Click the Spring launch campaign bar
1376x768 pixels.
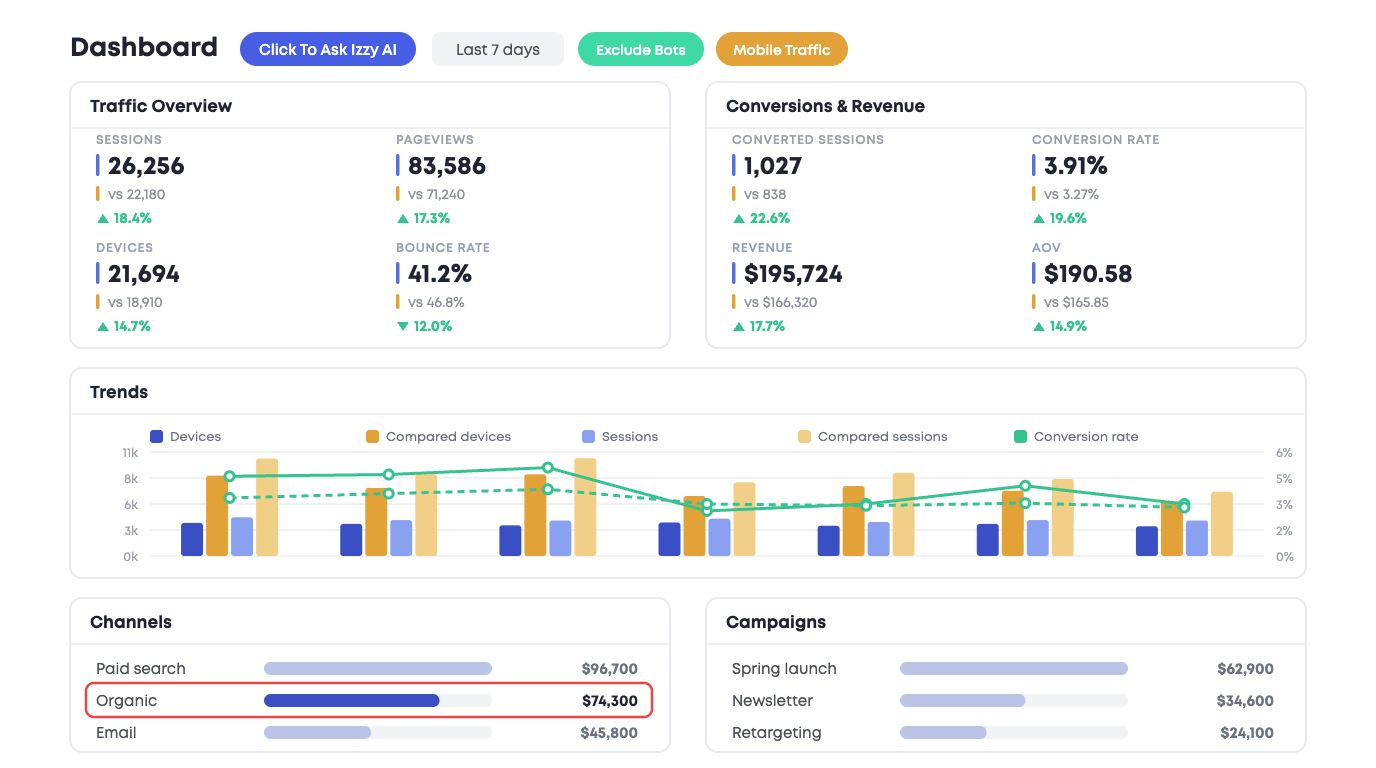[1014, 668]
